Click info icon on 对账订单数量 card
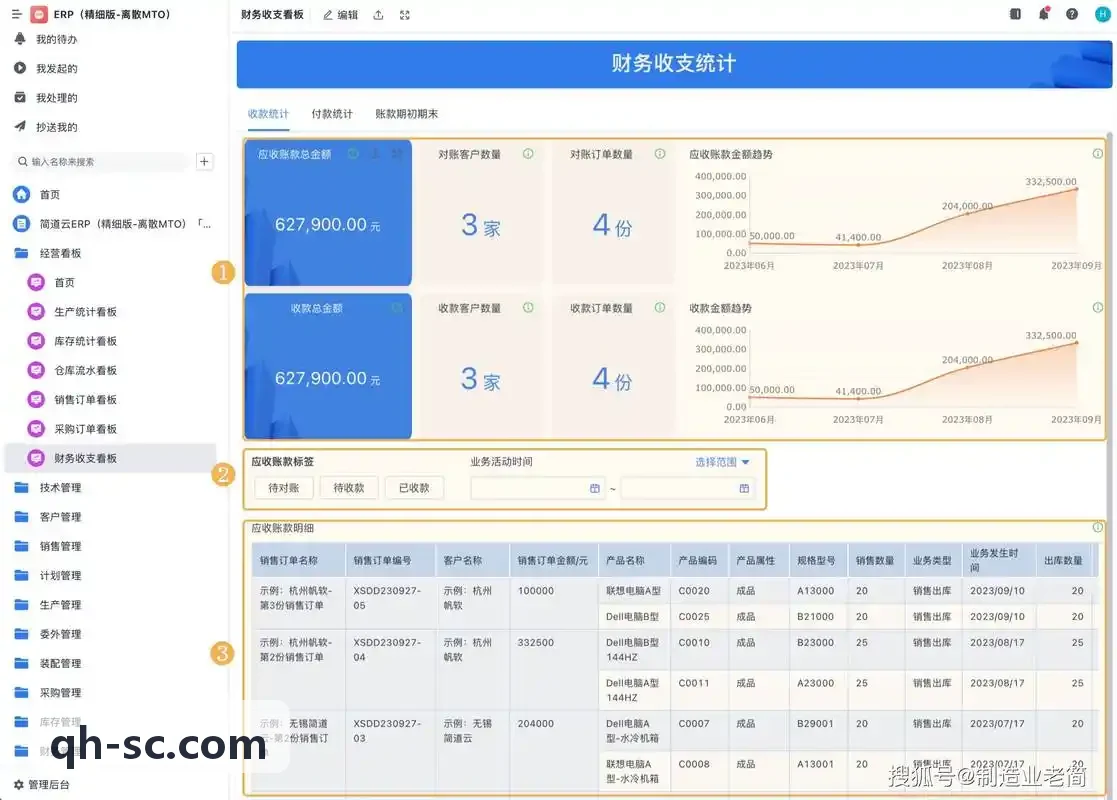 (x=660, y=154)
